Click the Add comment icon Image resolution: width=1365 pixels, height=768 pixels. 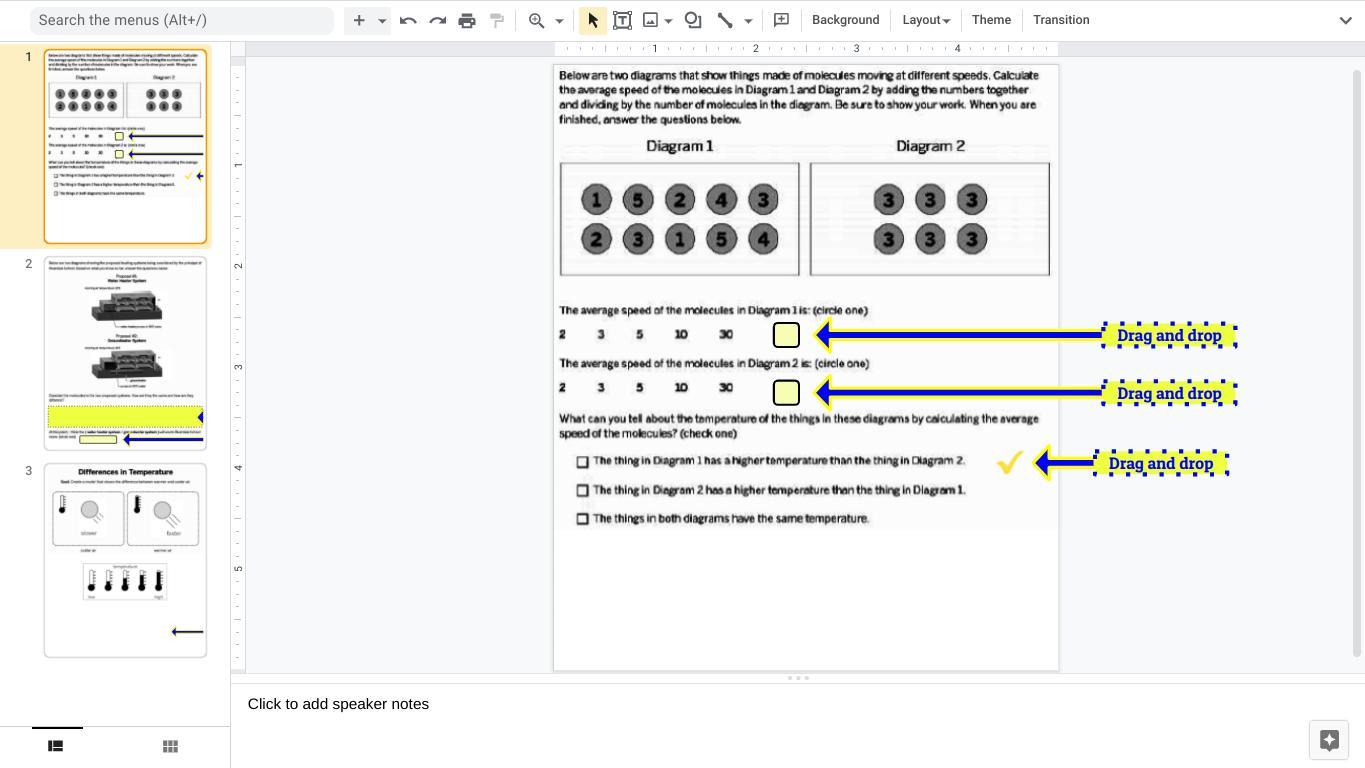[x=782, y=20]
